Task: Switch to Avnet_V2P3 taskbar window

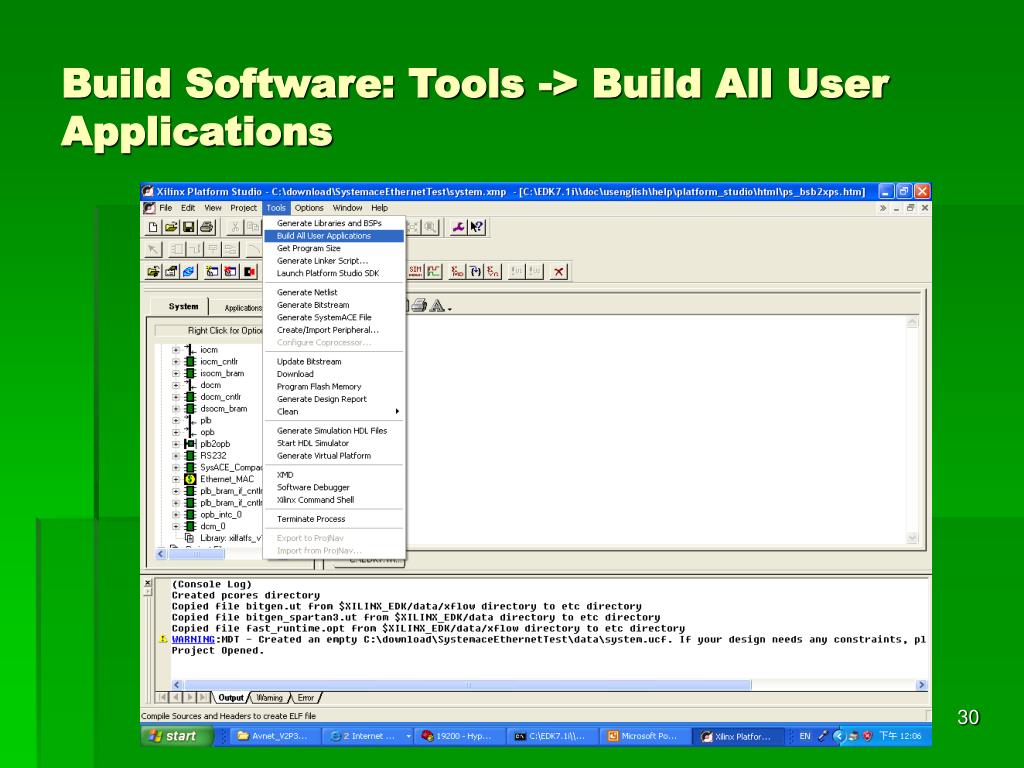Action: (274, 736)
